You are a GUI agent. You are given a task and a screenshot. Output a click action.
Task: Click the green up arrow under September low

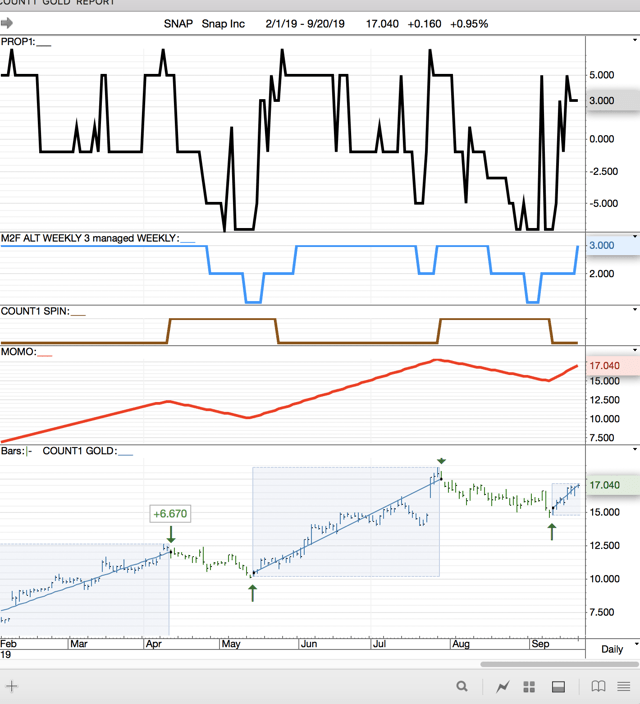552,532
